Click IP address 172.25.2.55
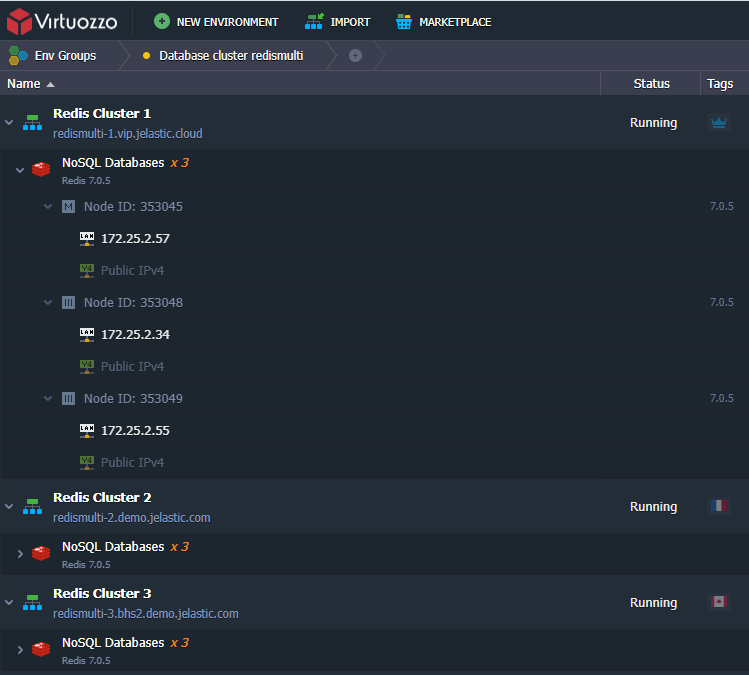Screen dimensions: 749x675 (135, 431)
